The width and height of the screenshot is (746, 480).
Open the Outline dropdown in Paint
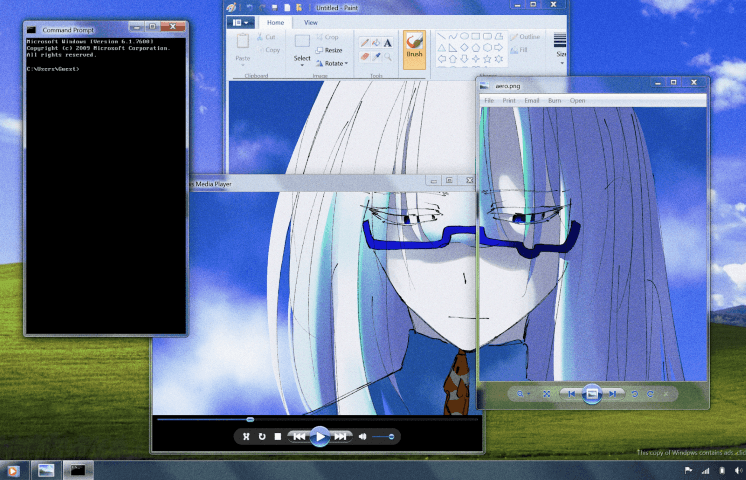pyautogui.click(x=525, y=37)
